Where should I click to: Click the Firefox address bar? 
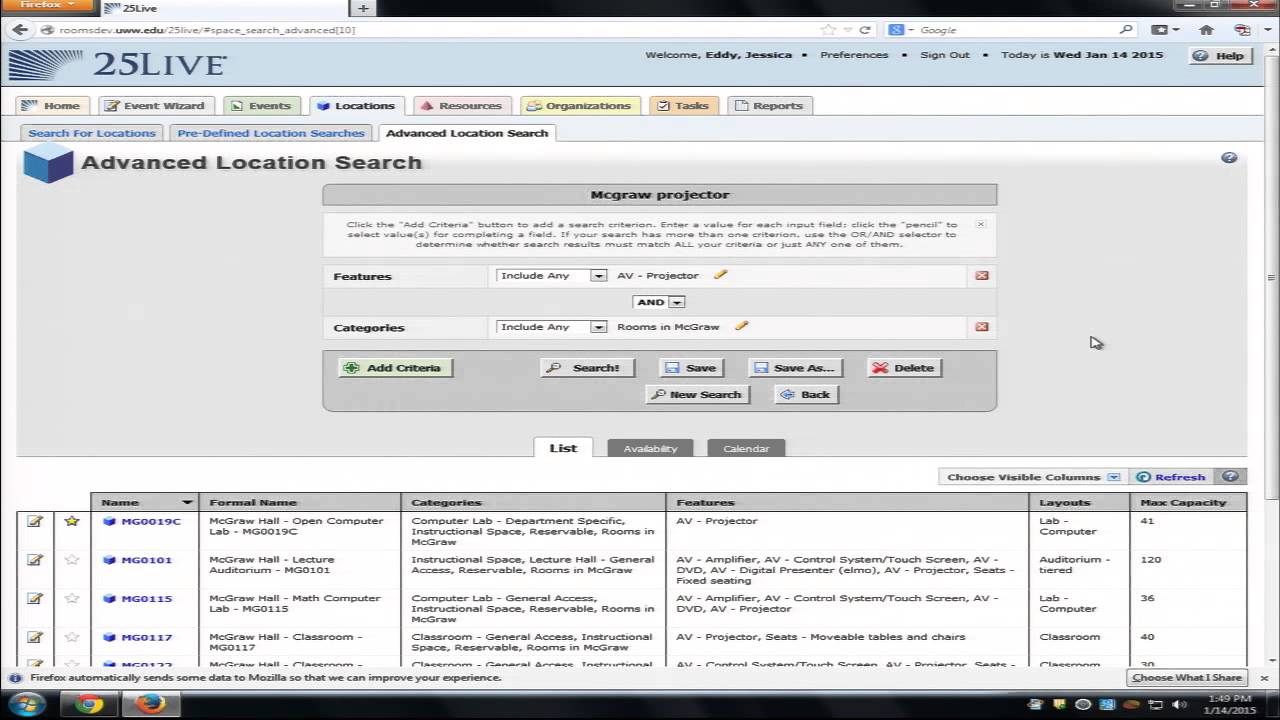click(430, 30)
